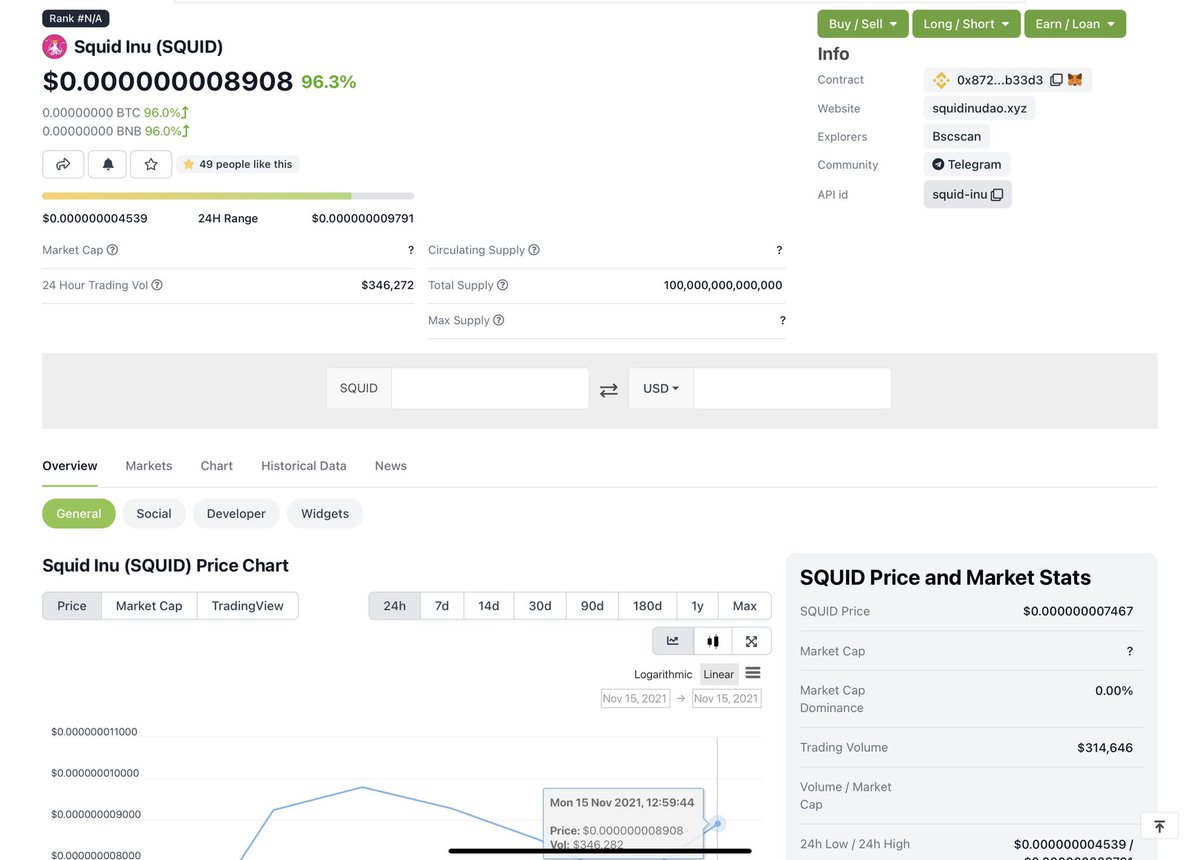
Task: Open the USD currency dropdown
Action: point(661,388)
